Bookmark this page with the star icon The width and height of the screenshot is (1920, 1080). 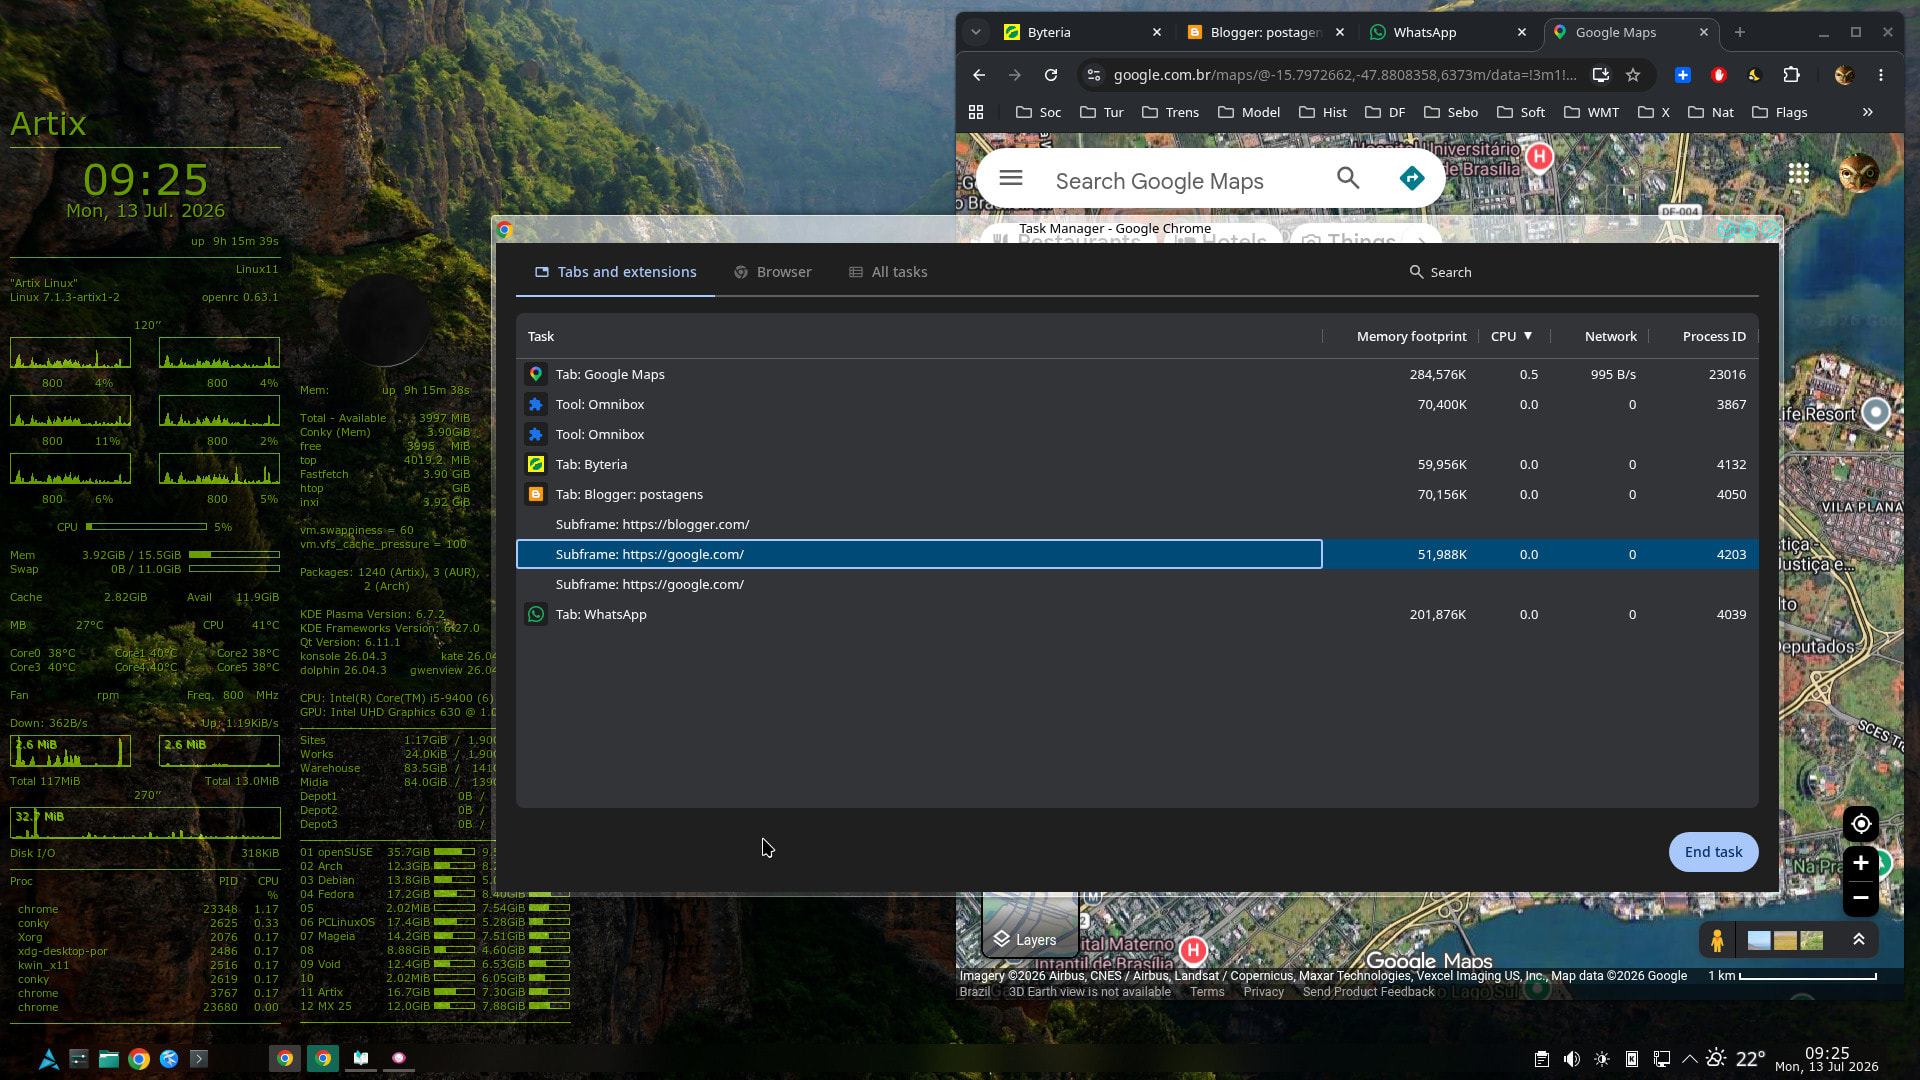(x=1633, y=75)
